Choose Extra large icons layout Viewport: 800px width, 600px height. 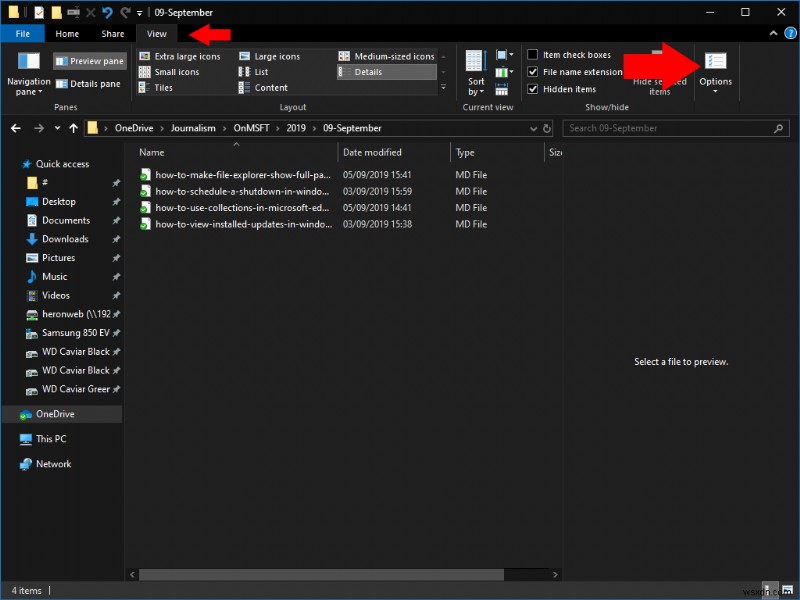click(x=188, y=56)
